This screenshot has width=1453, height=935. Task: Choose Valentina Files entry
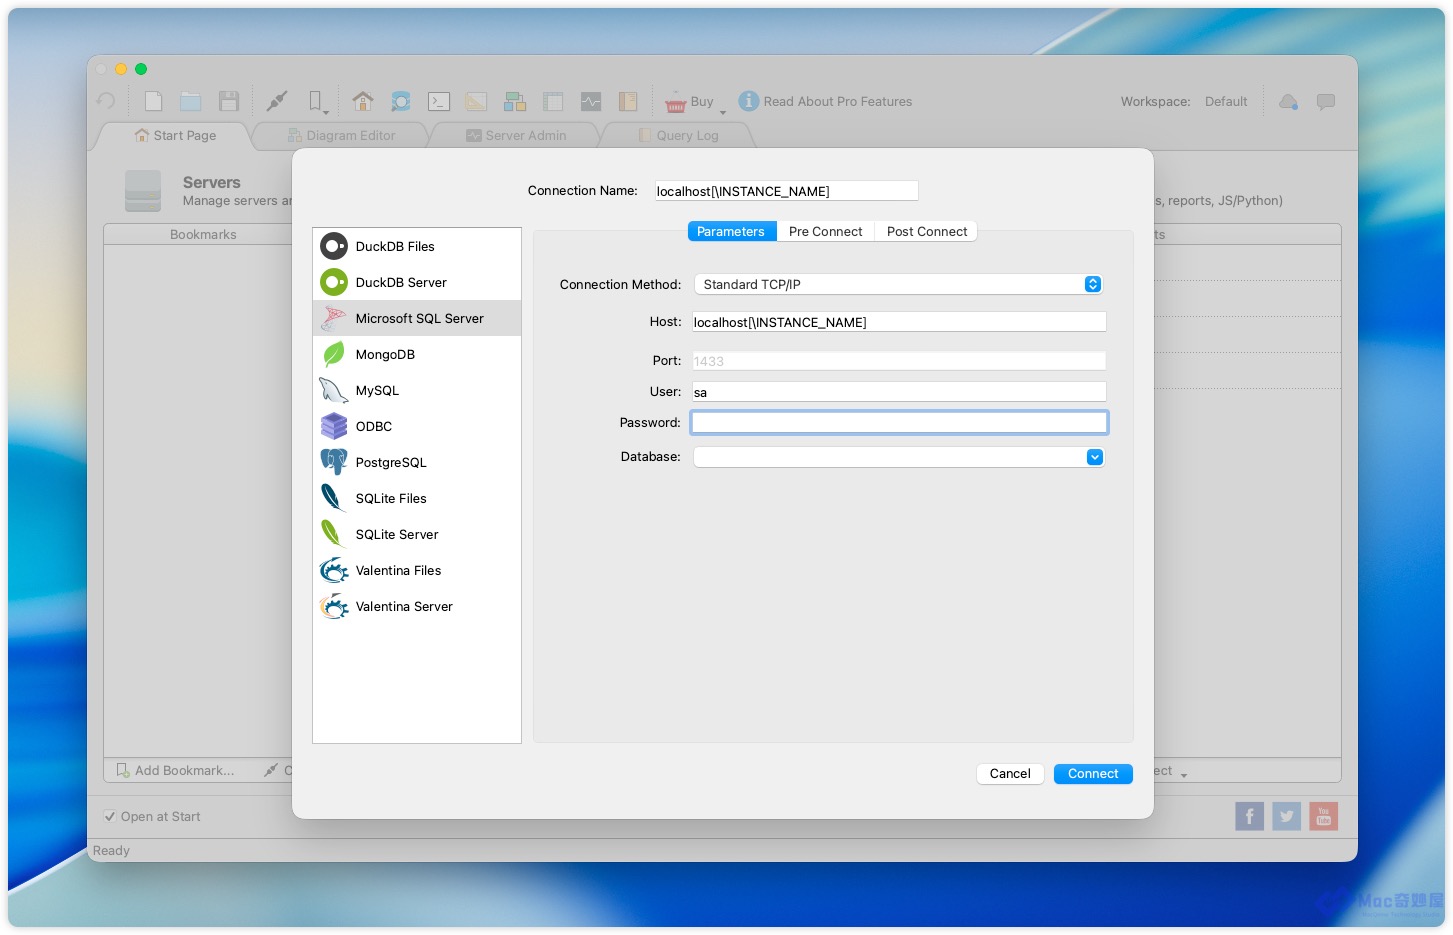click(x=417, y=570)
